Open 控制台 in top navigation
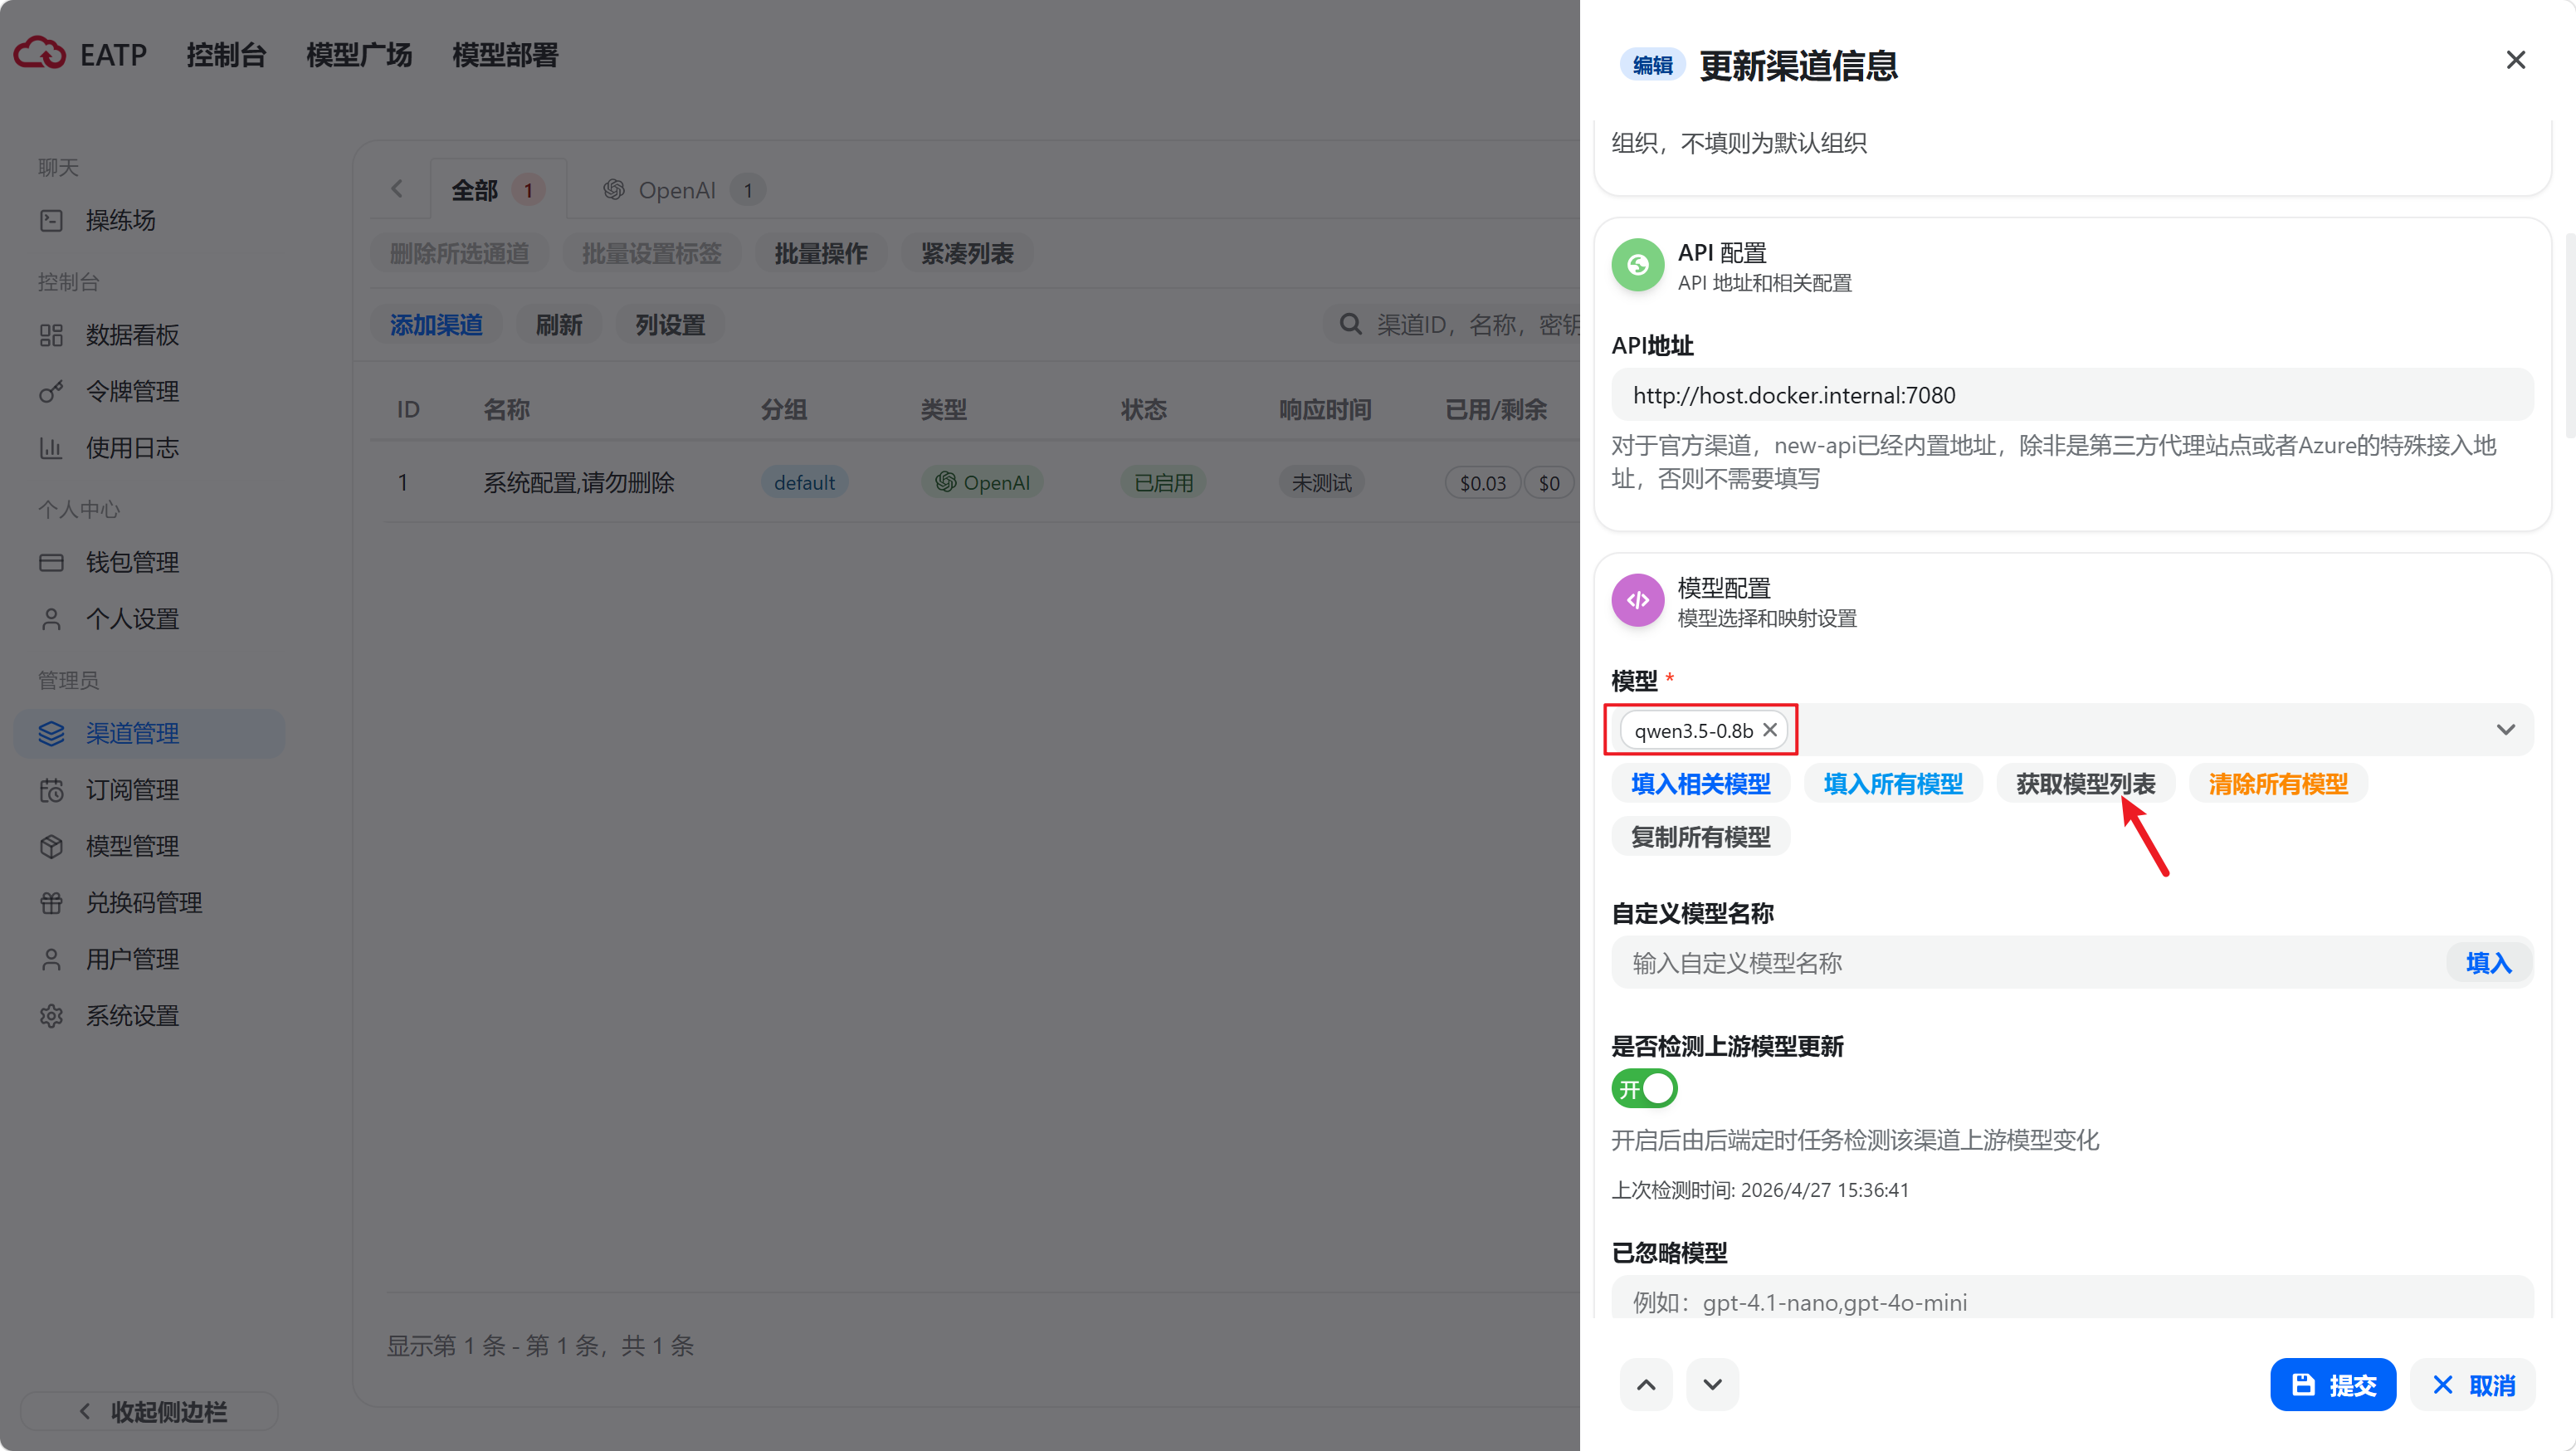2576x1451 pixels. click(226, 55)
